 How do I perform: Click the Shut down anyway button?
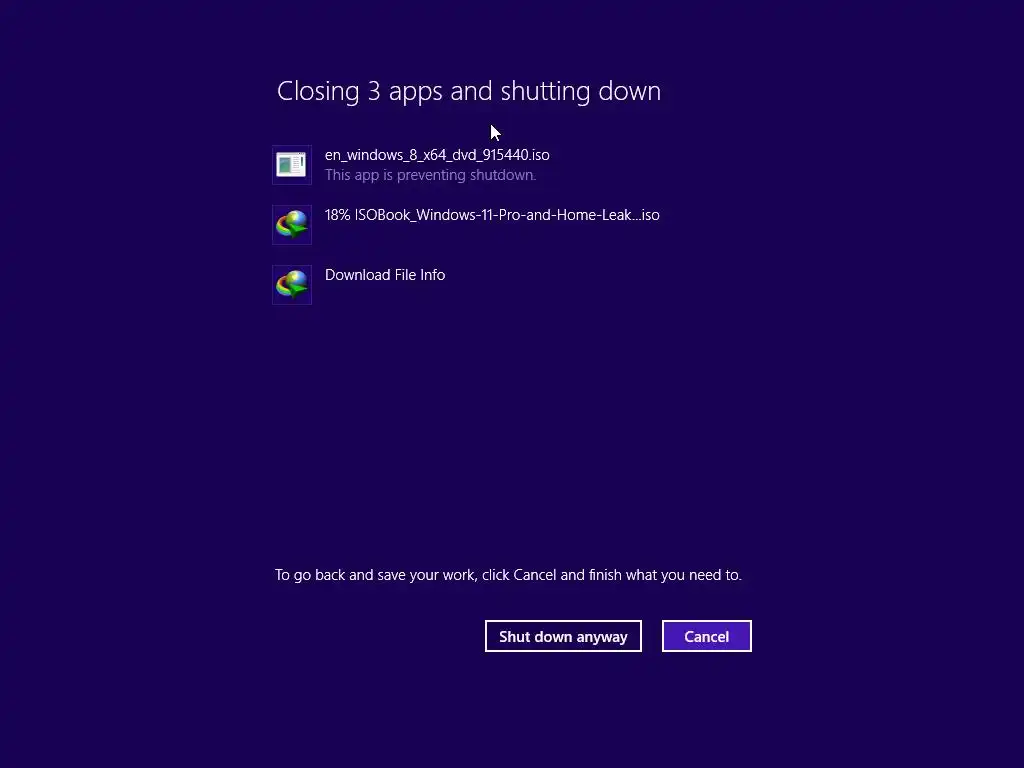click(563, 636)
